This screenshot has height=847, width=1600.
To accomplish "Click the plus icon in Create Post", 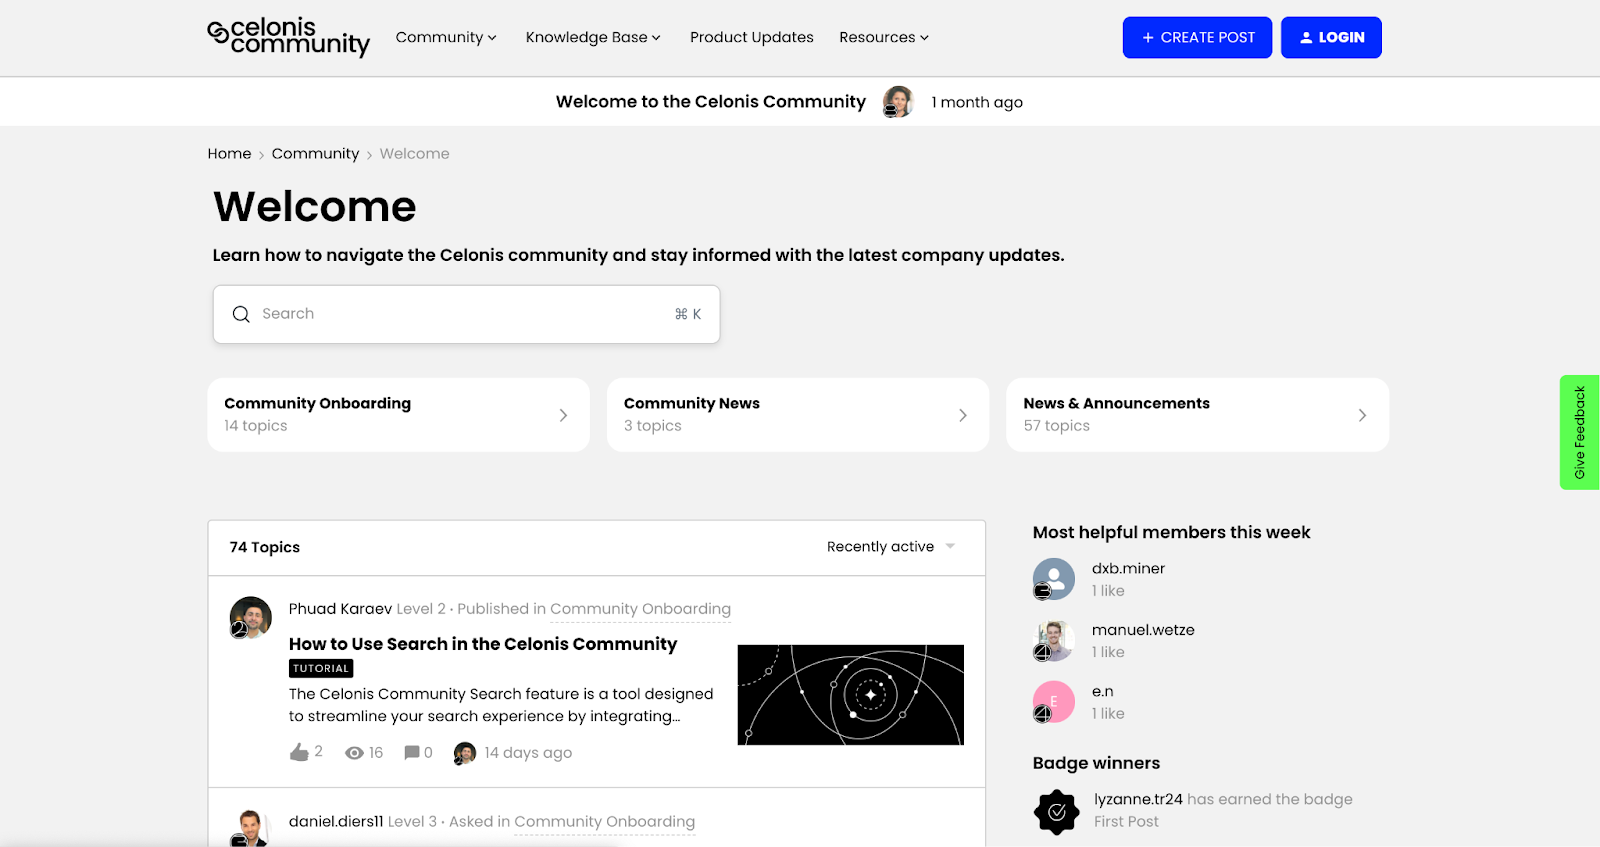I will [x=1148, y=38].
